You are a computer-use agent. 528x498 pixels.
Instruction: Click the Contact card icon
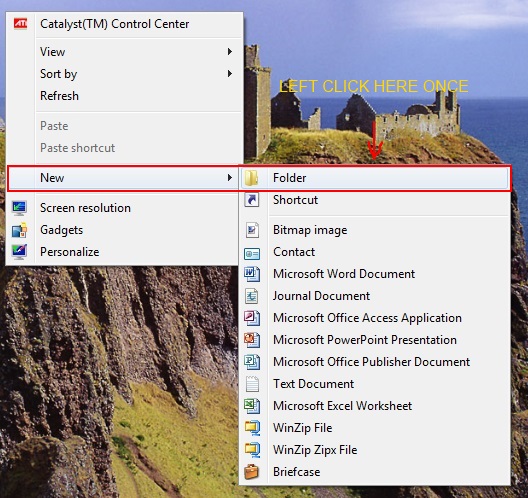(252, 254)
